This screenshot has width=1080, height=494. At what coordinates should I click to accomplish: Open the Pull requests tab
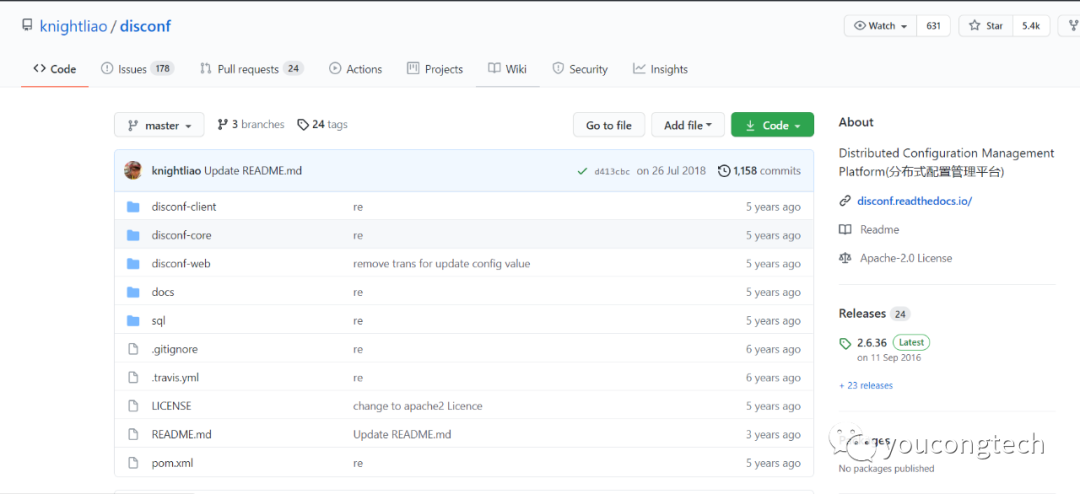point(251,69)
